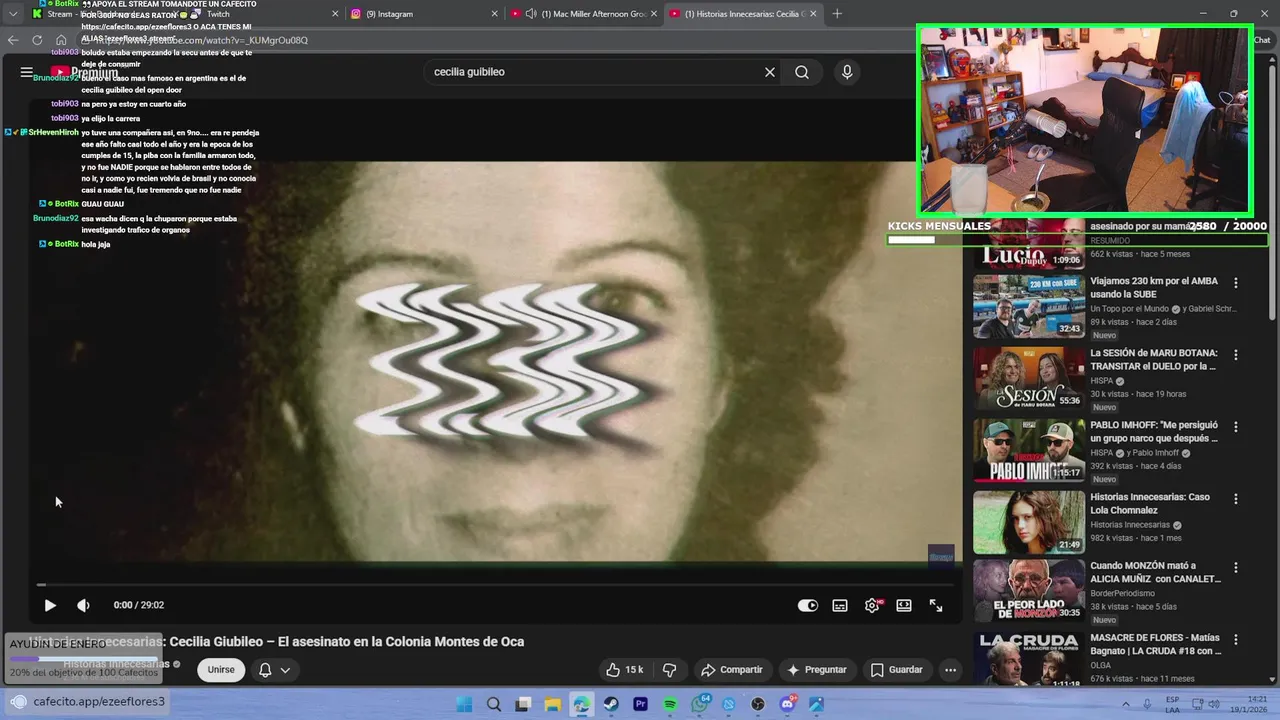
Task: Open Adobe Premiere Pro from taskbar
Action: pyautogui.click(x=640, y=704)
